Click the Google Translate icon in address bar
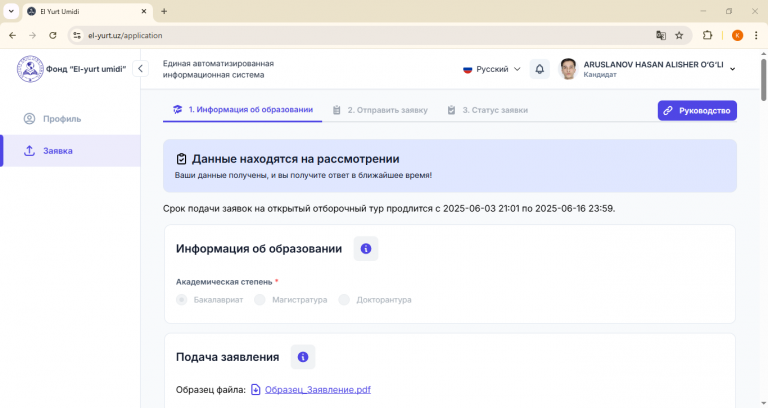The height and width of the screenshot is (408, 768). point(661,35)
